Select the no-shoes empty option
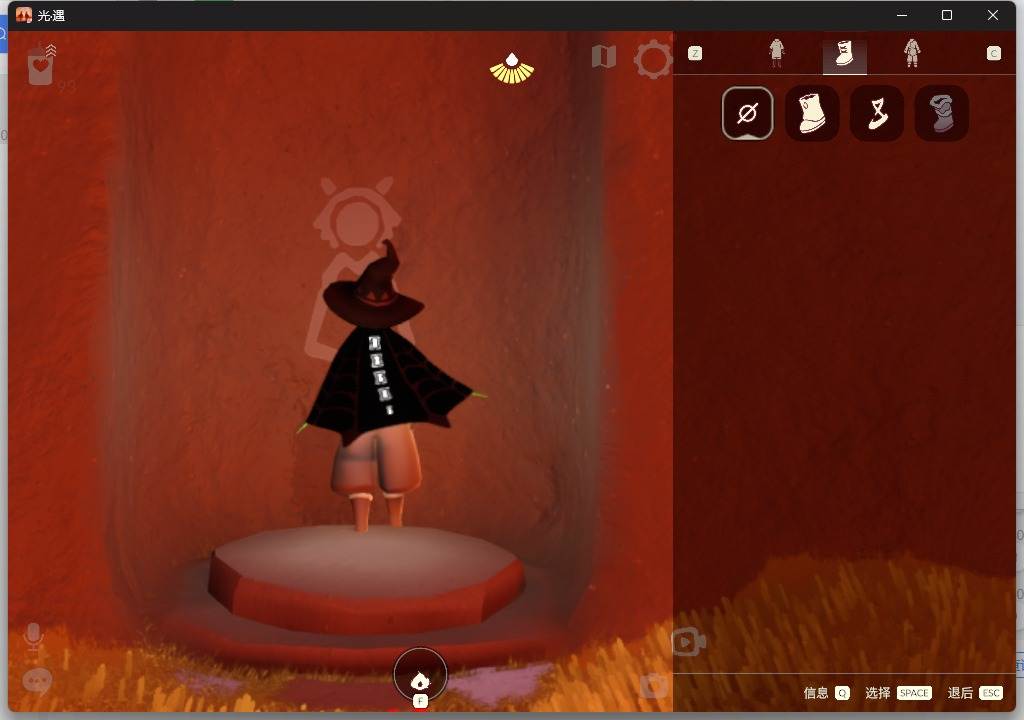Screen dimensions: 1024x720 coord(747,113)
